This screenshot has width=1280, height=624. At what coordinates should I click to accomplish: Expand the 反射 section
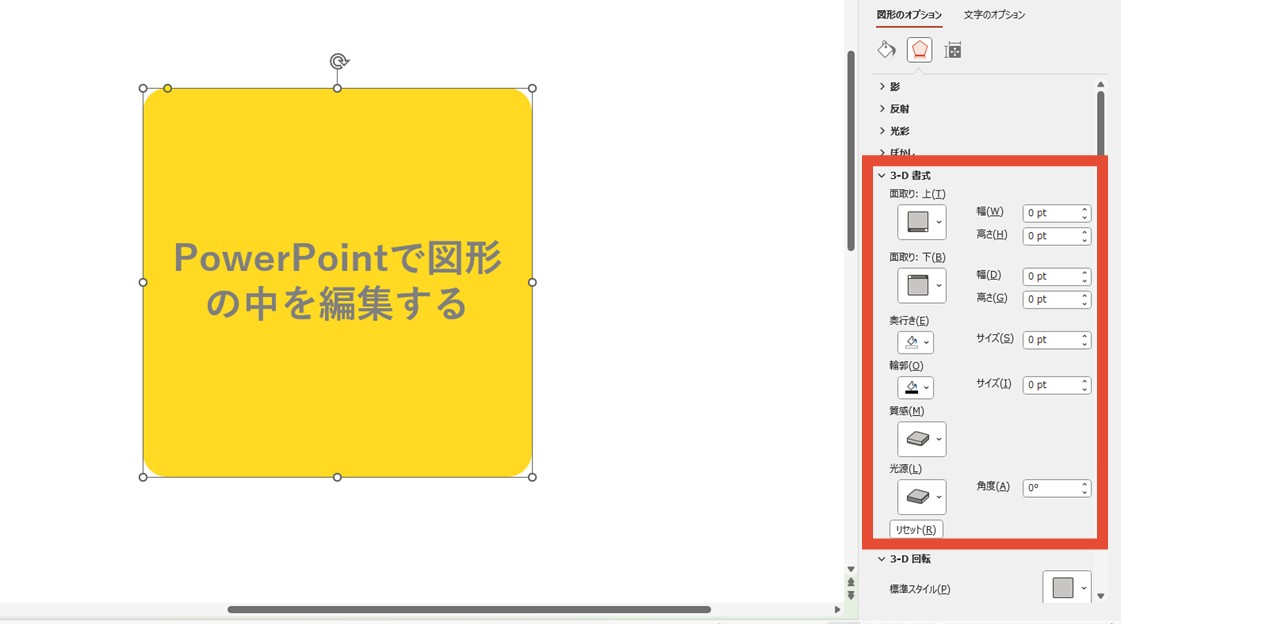tap(894, 109)
